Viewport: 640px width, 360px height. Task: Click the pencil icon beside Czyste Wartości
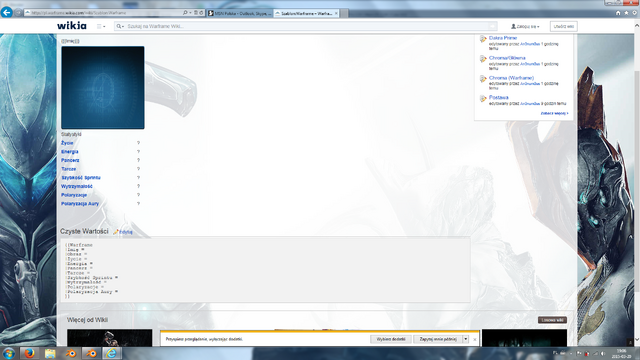pyautogui.click(x=116, y=232)
